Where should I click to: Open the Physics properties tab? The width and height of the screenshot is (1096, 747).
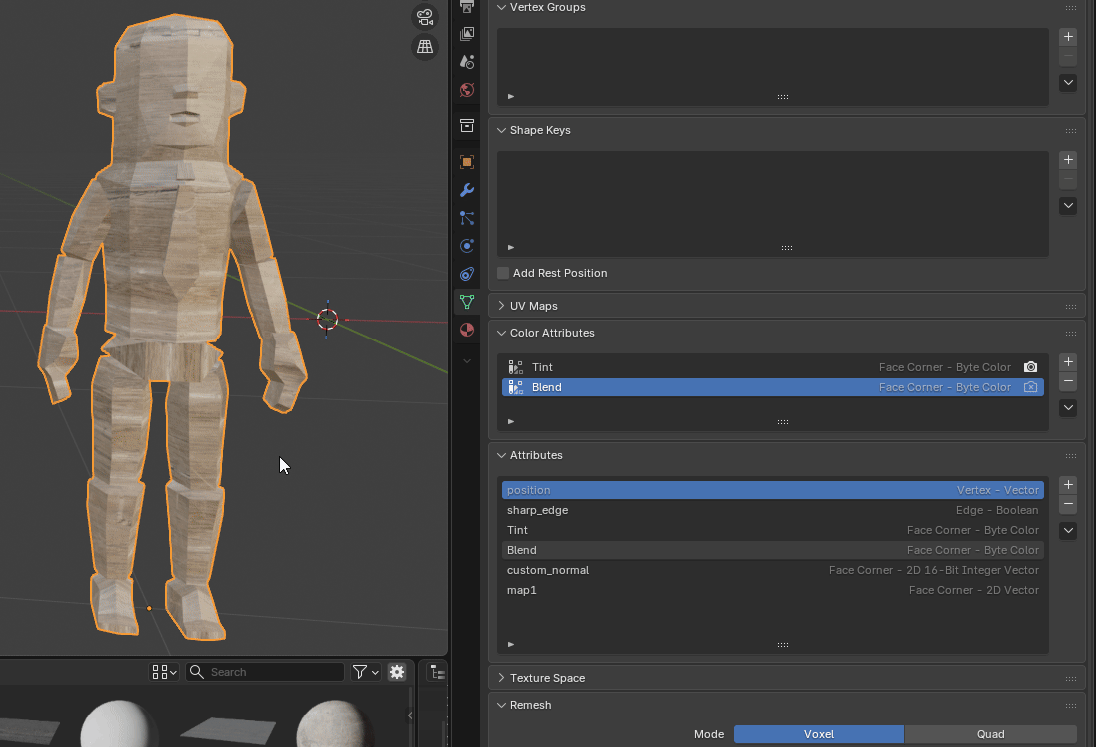(x=467, y=246)
